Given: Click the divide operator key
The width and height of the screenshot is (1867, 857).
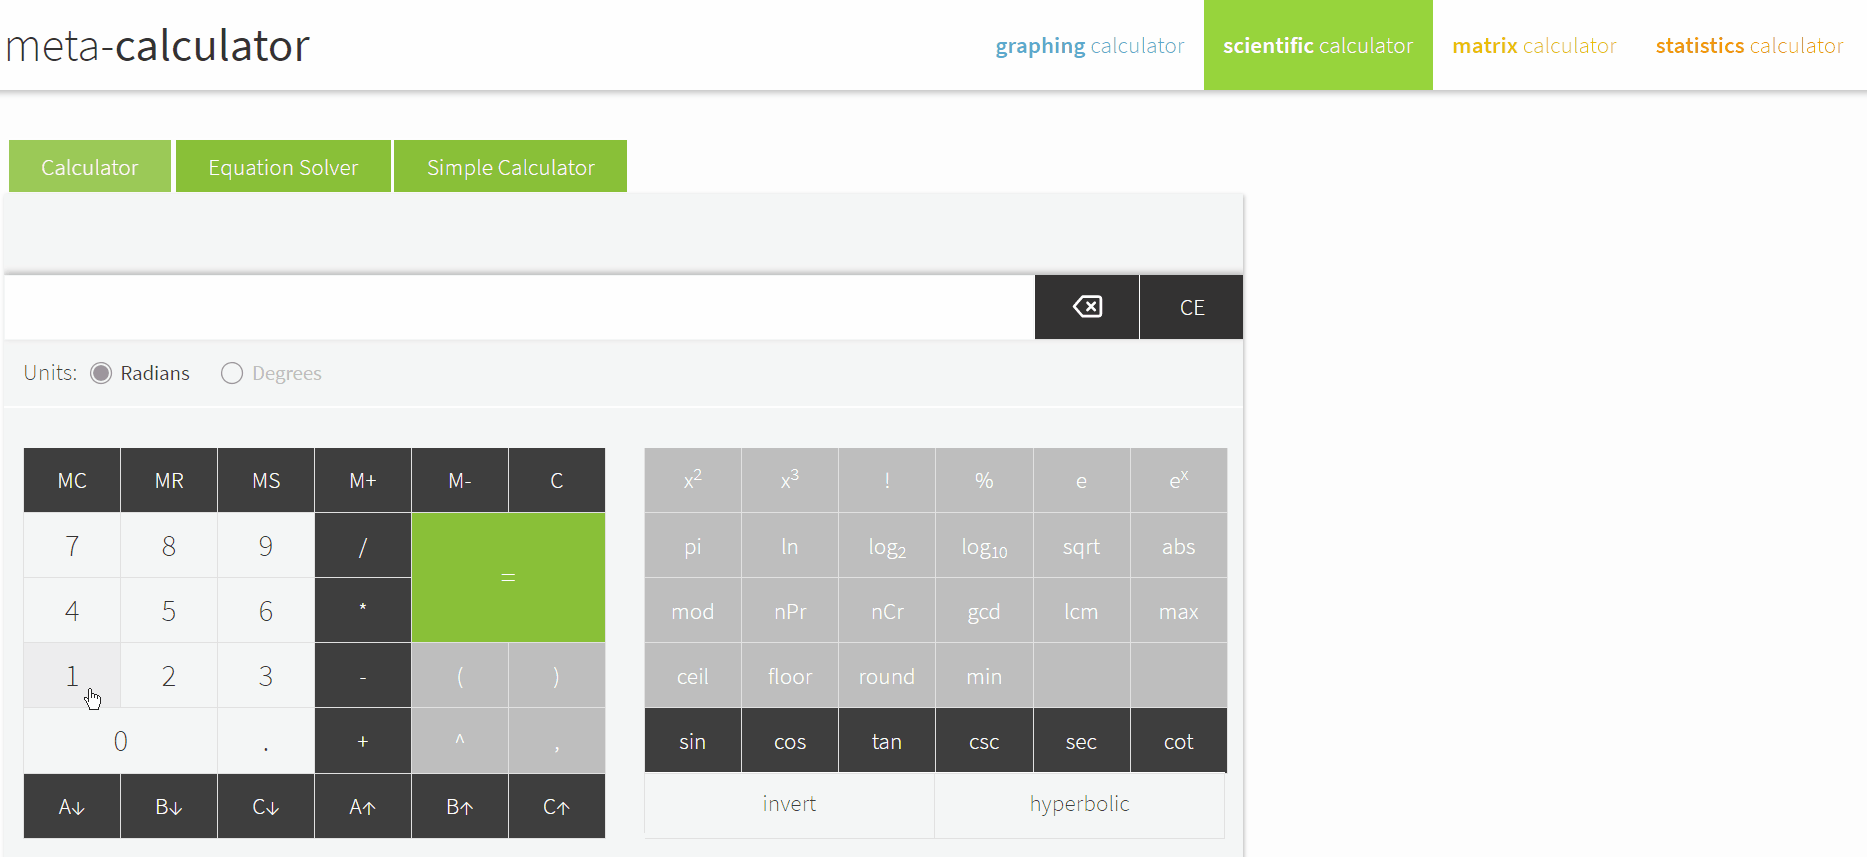Looking at the screenshot, I should pos(363,546).
